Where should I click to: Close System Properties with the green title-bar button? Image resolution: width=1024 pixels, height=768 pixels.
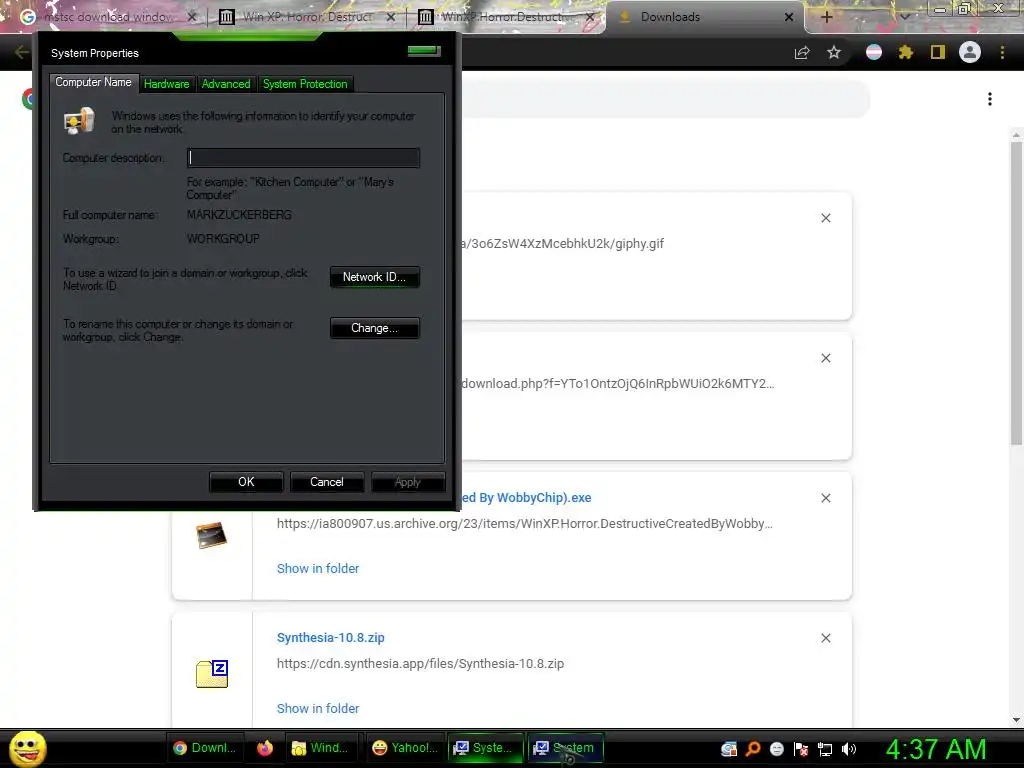click(424, 51)
